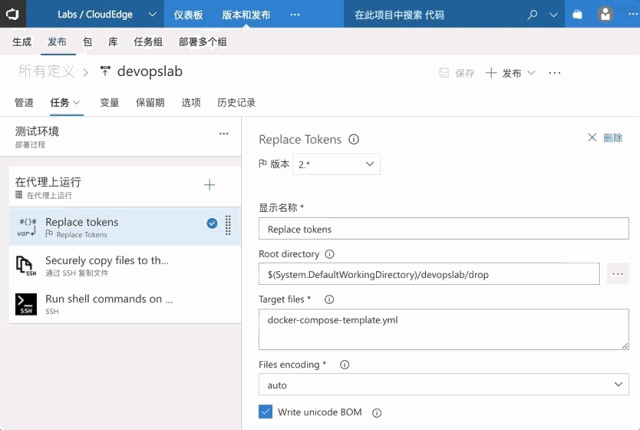Viewport: 640px width, 430px height.
Task: Show Target files info tooltip
Action: click(329, 299)
